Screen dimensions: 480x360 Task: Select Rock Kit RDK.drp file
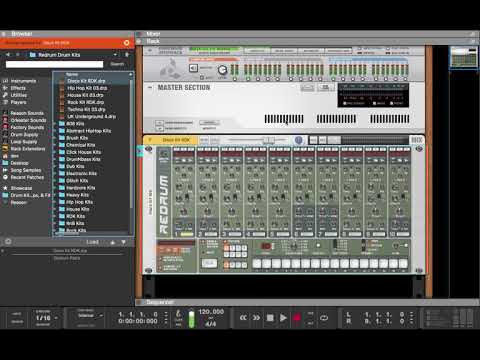click(86, 102)
